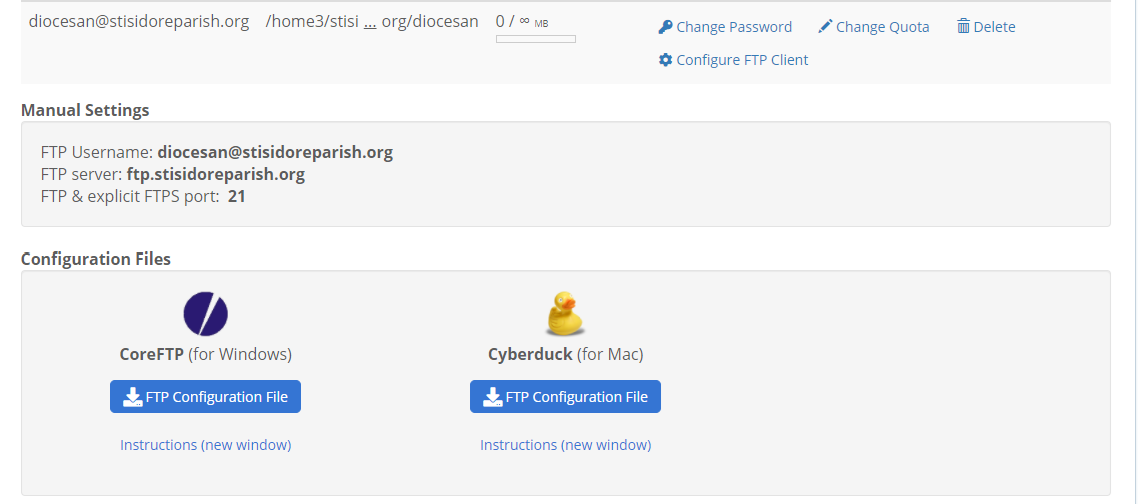Screen dimensions: 1138x504
Task: Click the ftp.stisidoreparish.org server text
Action: (x=215, y=174)
